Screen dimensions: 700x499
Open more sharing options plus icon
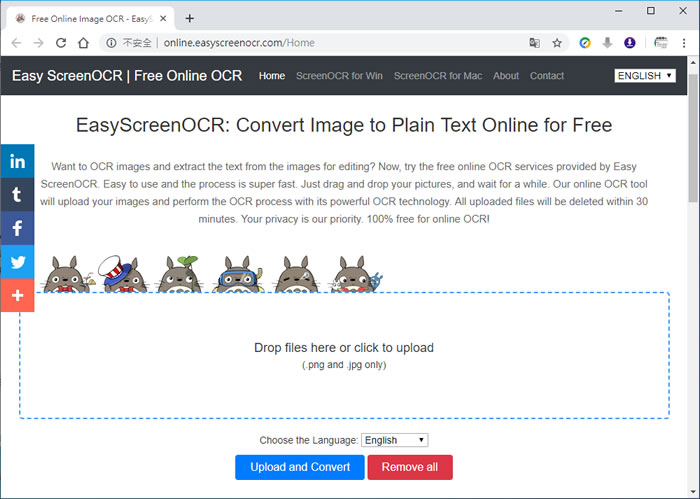click(17, 295)
